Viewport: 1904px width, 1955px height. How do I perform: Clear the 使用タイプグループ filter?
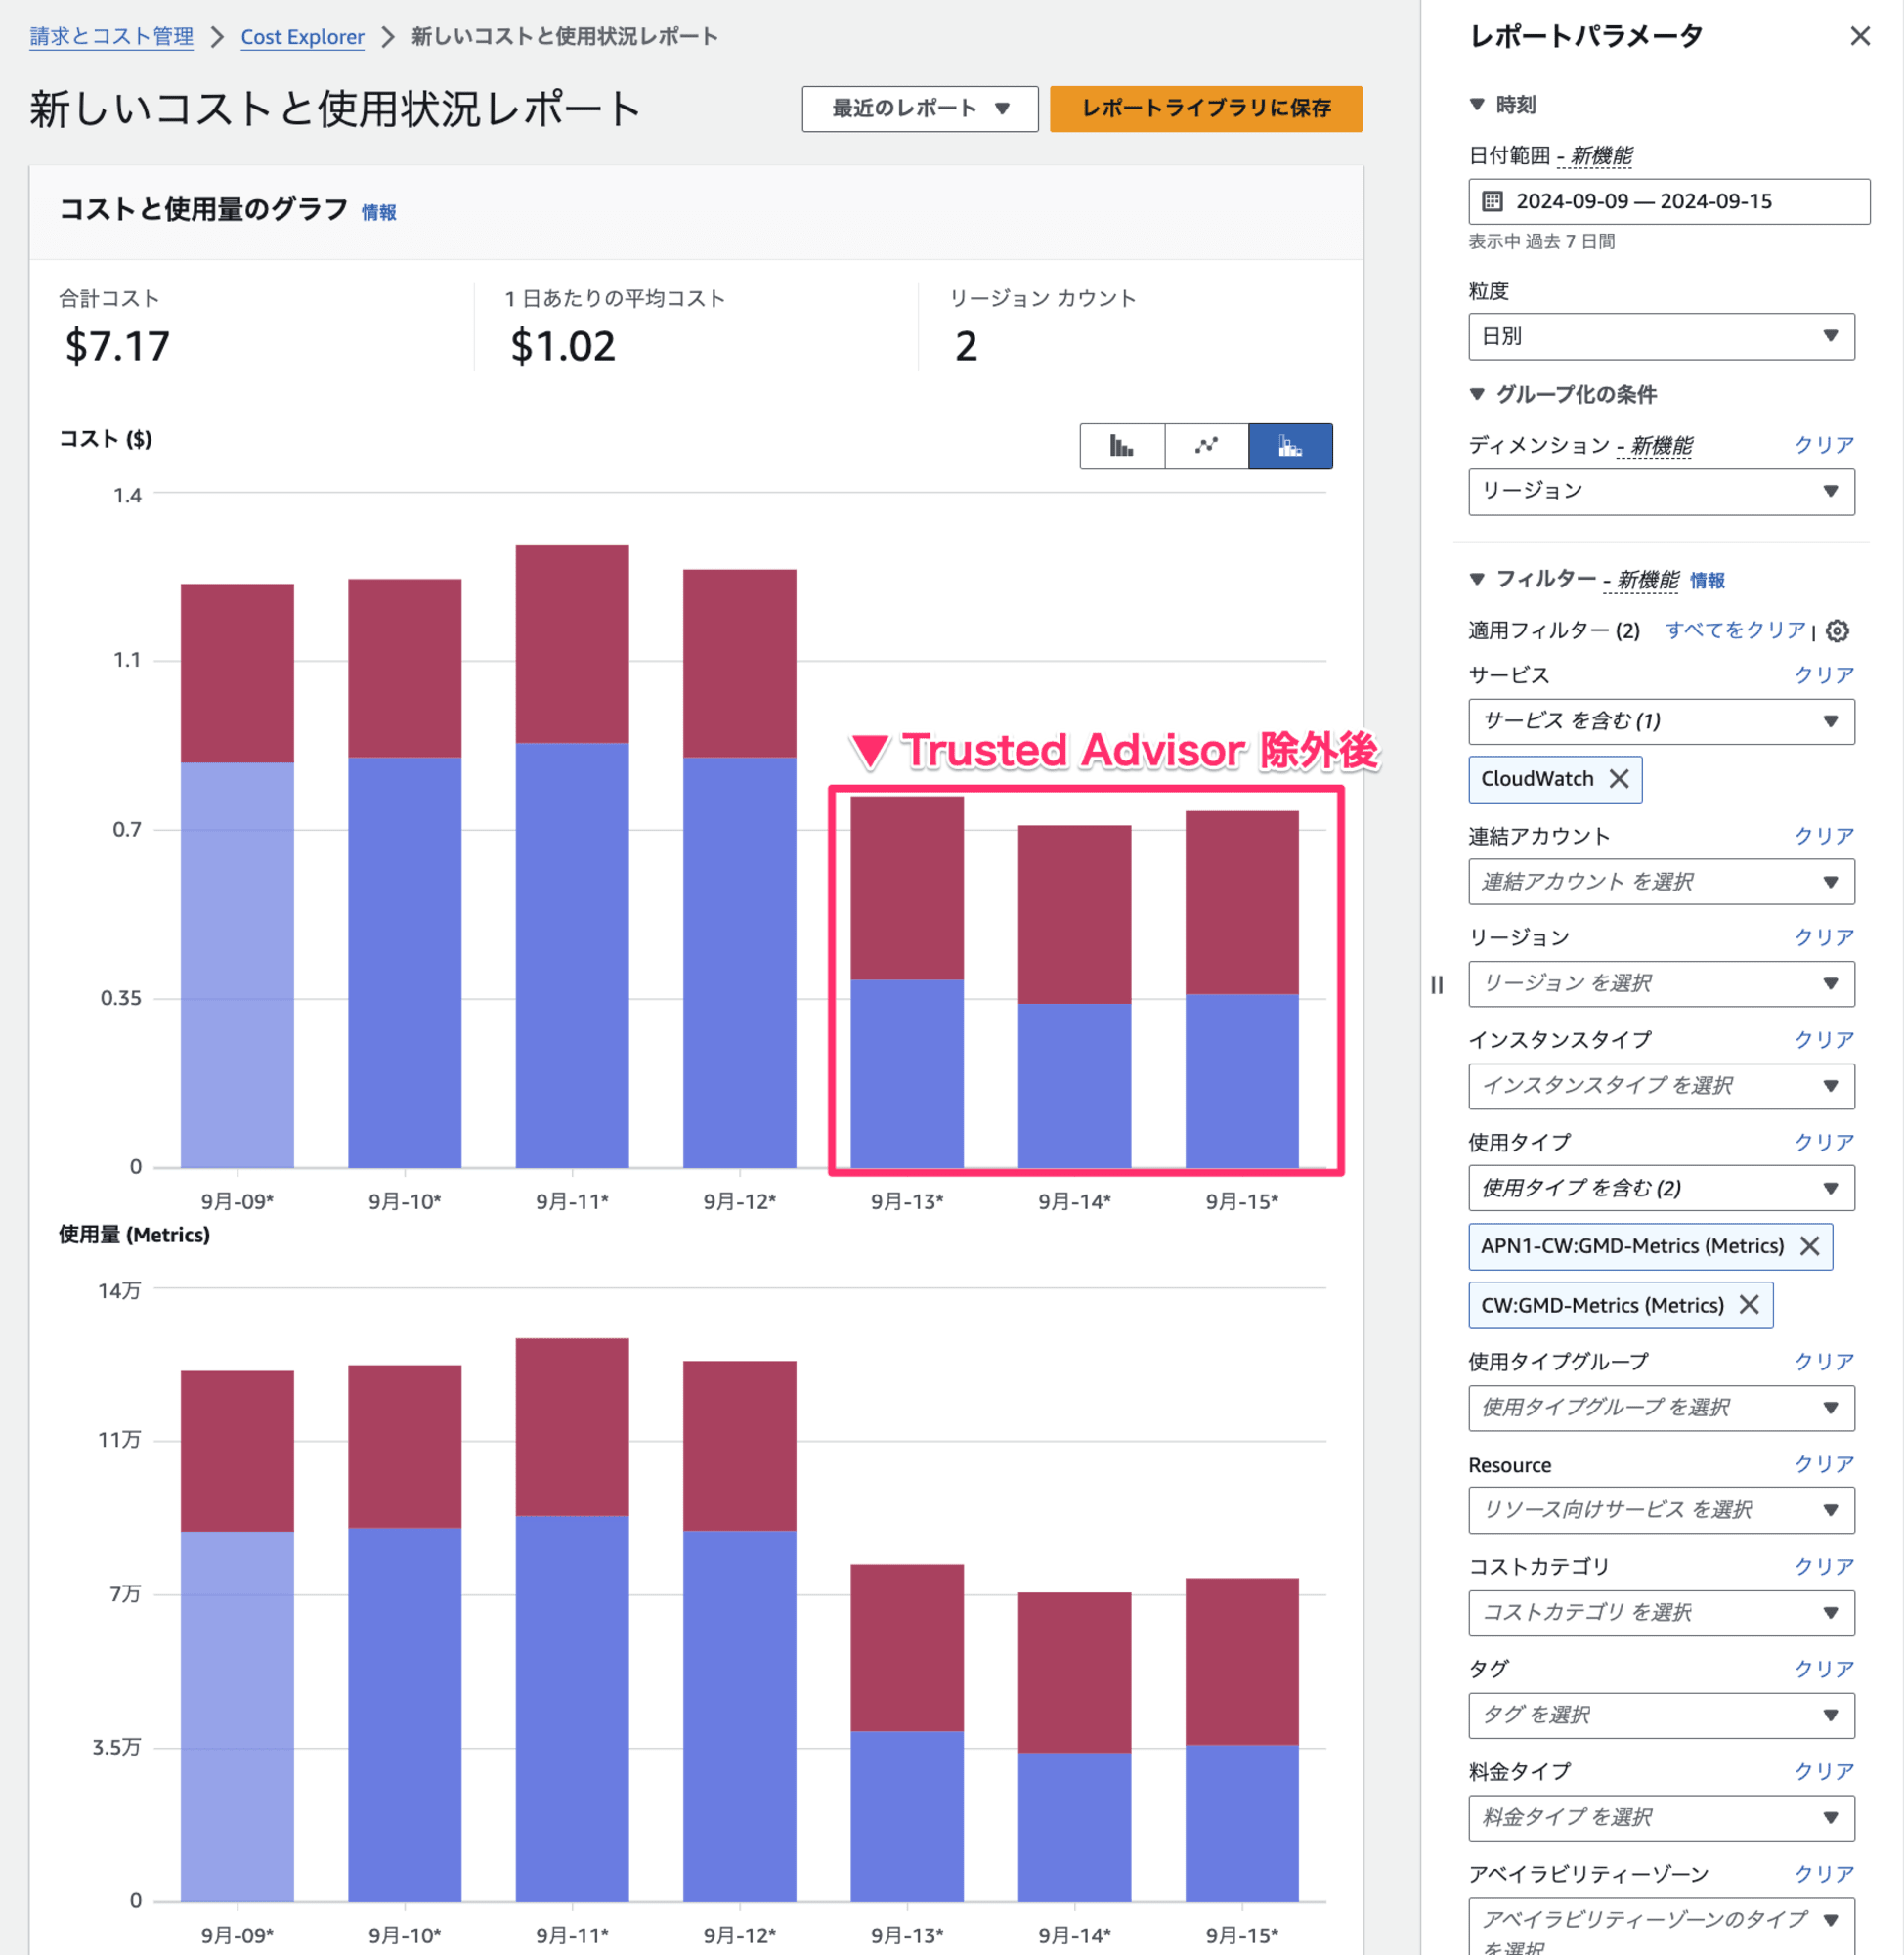tap(1824, 1362)
